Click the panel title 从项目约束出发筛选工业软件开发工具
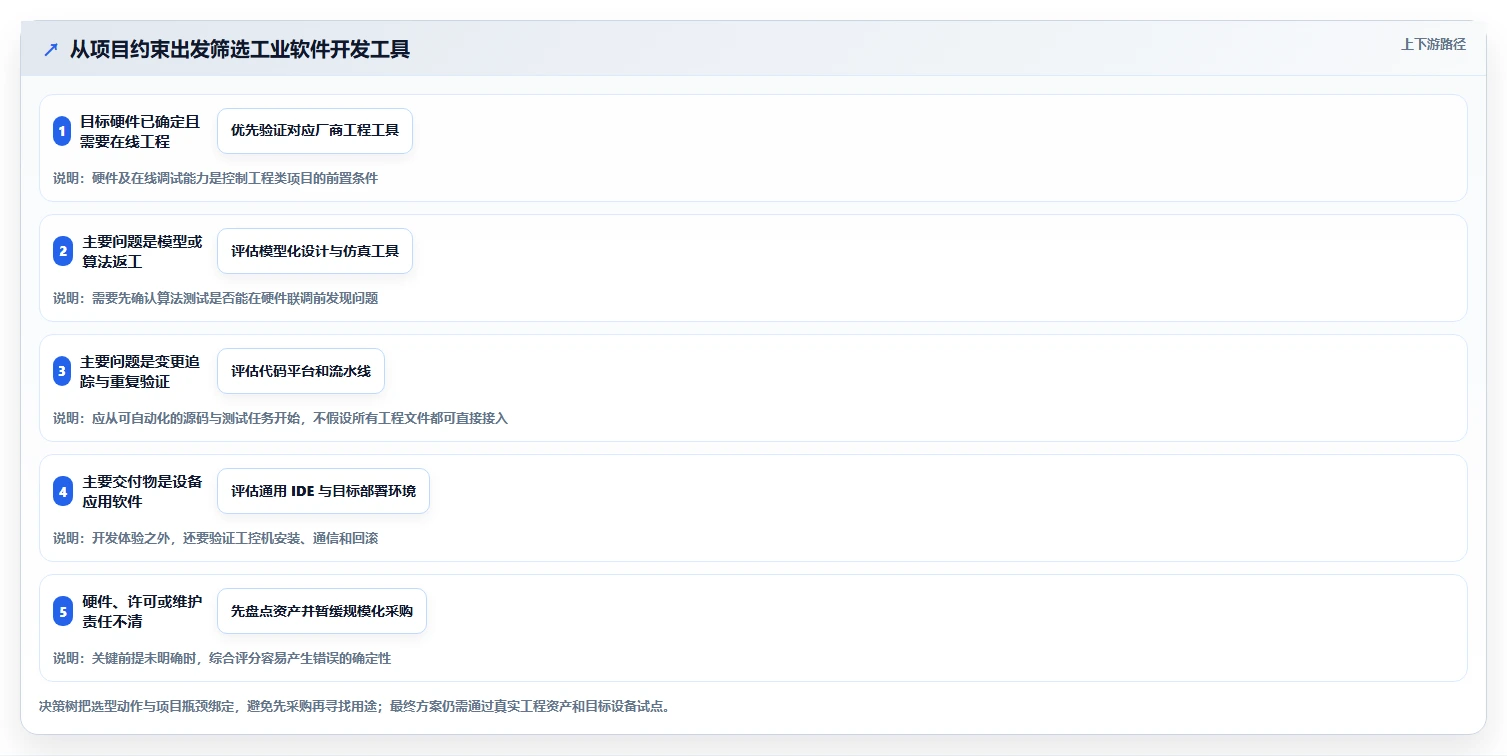The width and height of the screenshot is (1507, 756). click(x=240, y=49)
